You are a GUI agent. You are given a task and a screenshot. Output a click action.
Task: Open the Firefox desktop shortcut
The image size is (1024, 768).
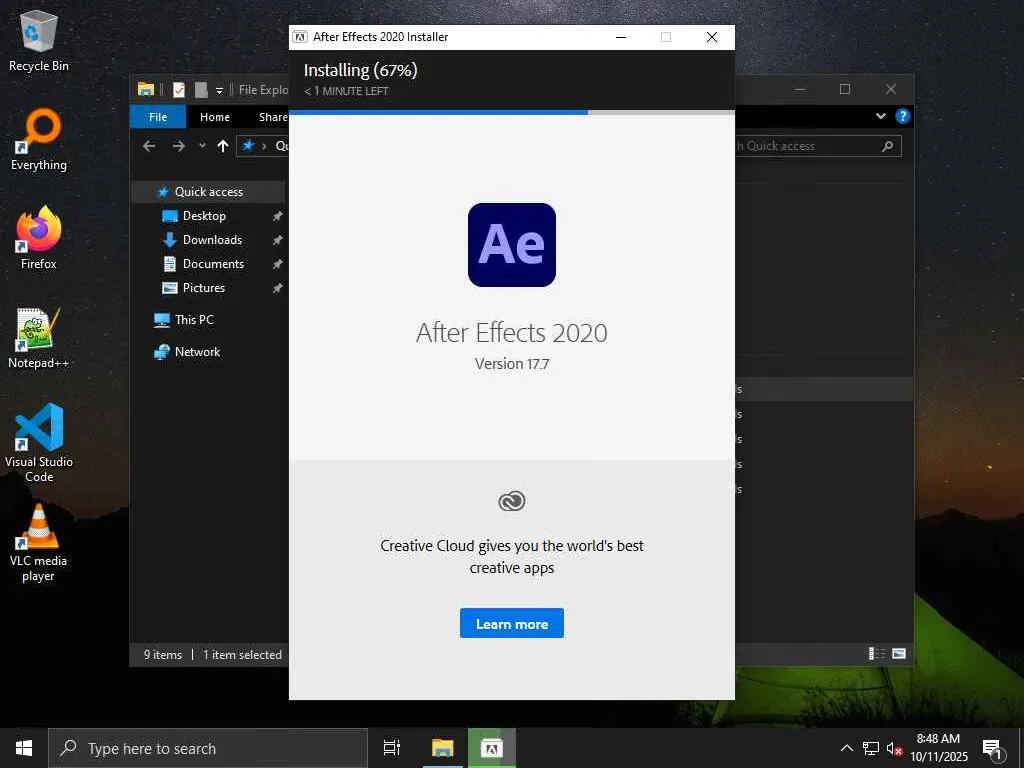[x=39, y=238]
